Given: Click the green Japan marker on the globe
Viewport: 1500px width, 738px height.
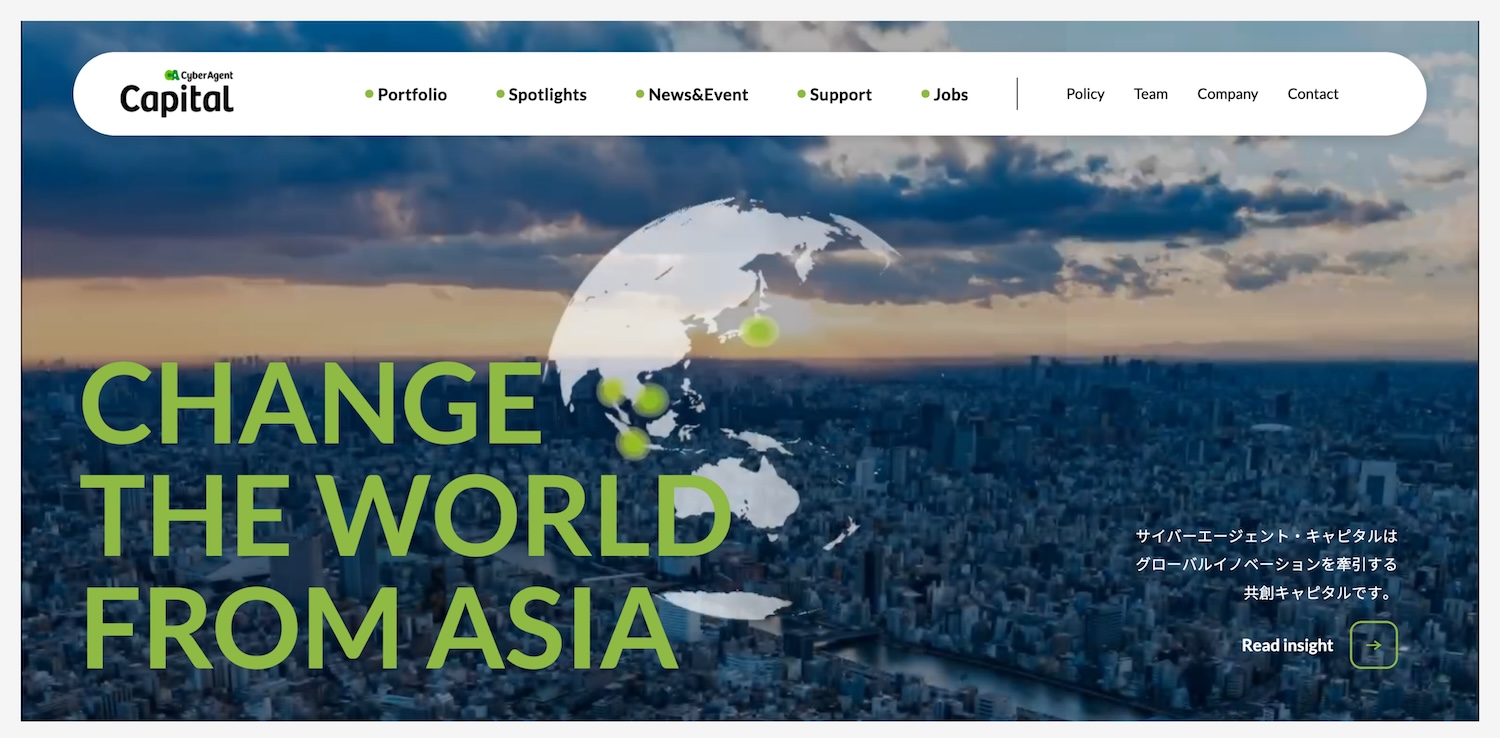Looking at the screenshot, I should pyautogui.click(x=759, y=330).
